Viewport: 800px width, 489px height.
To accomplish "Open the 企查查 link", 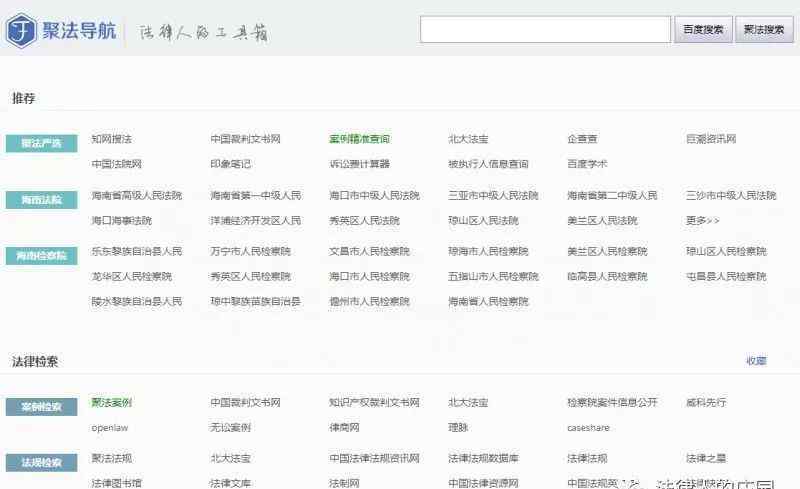I will pos(582,139).
